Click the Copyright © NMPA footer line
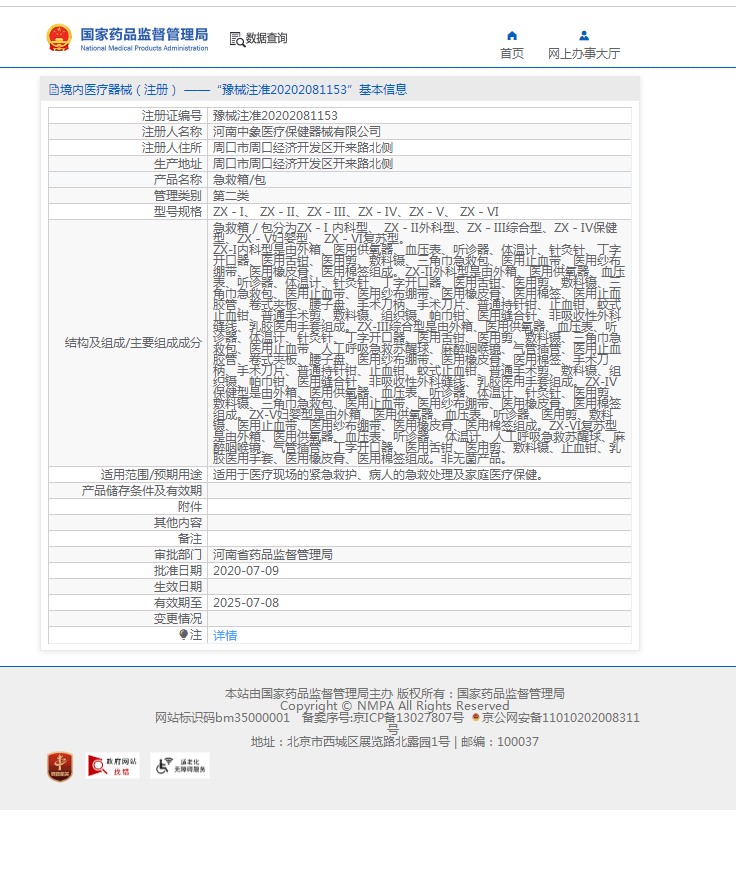736x870 pixels. click(395, 705)
